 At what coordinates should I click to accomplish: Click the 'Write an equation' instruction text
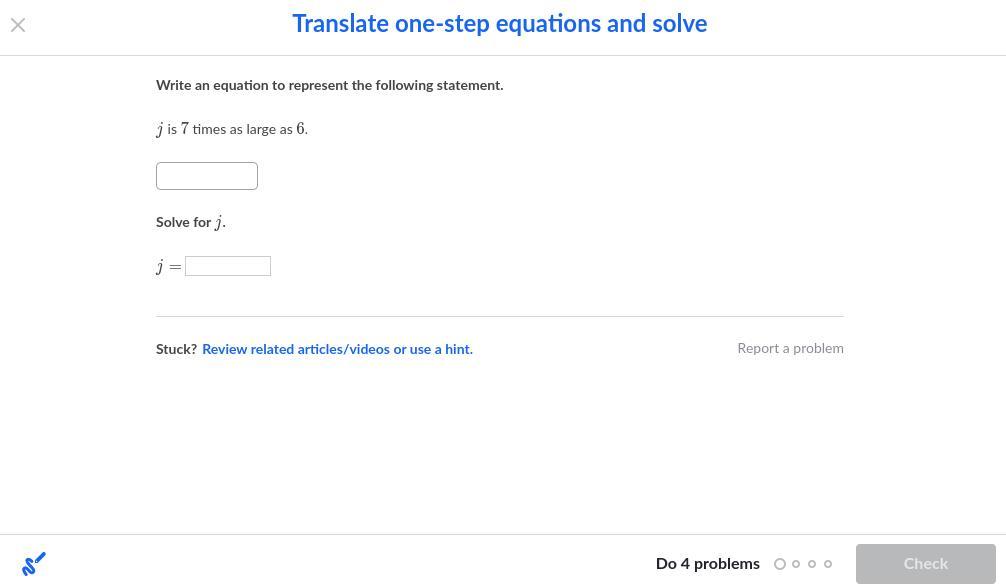pyautogui.click(x=329, y=86)
